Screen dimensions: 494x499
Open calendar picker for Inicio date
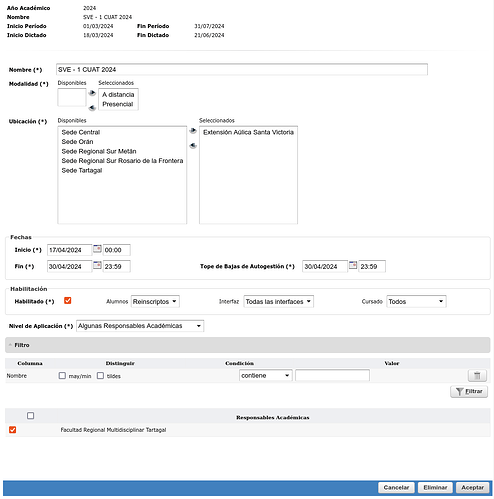click(97, 249)
